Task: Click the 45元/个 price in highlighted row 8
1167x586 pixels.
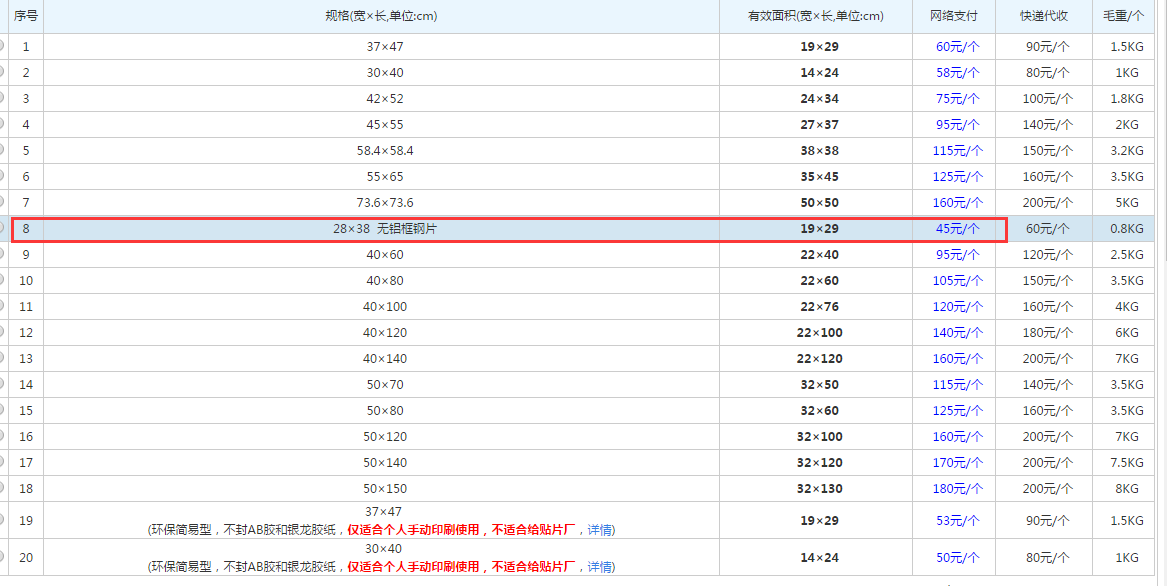Action: coord(958,229)
